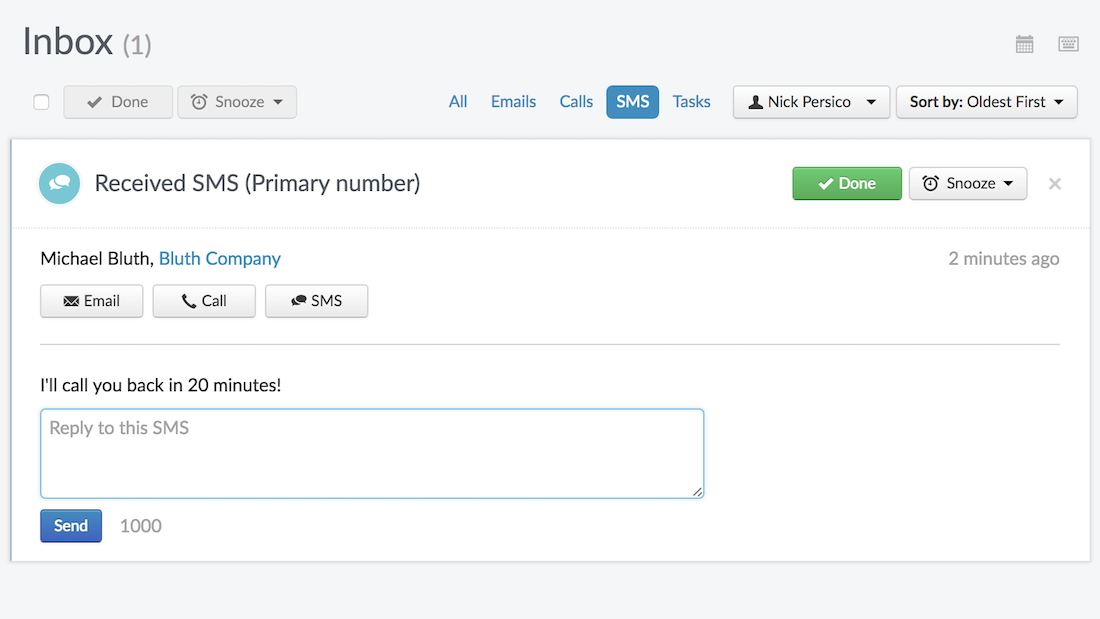The image size is (1100, 619).
Task: Open Sort by Oldest First dropdown
Action: point(986,102)
